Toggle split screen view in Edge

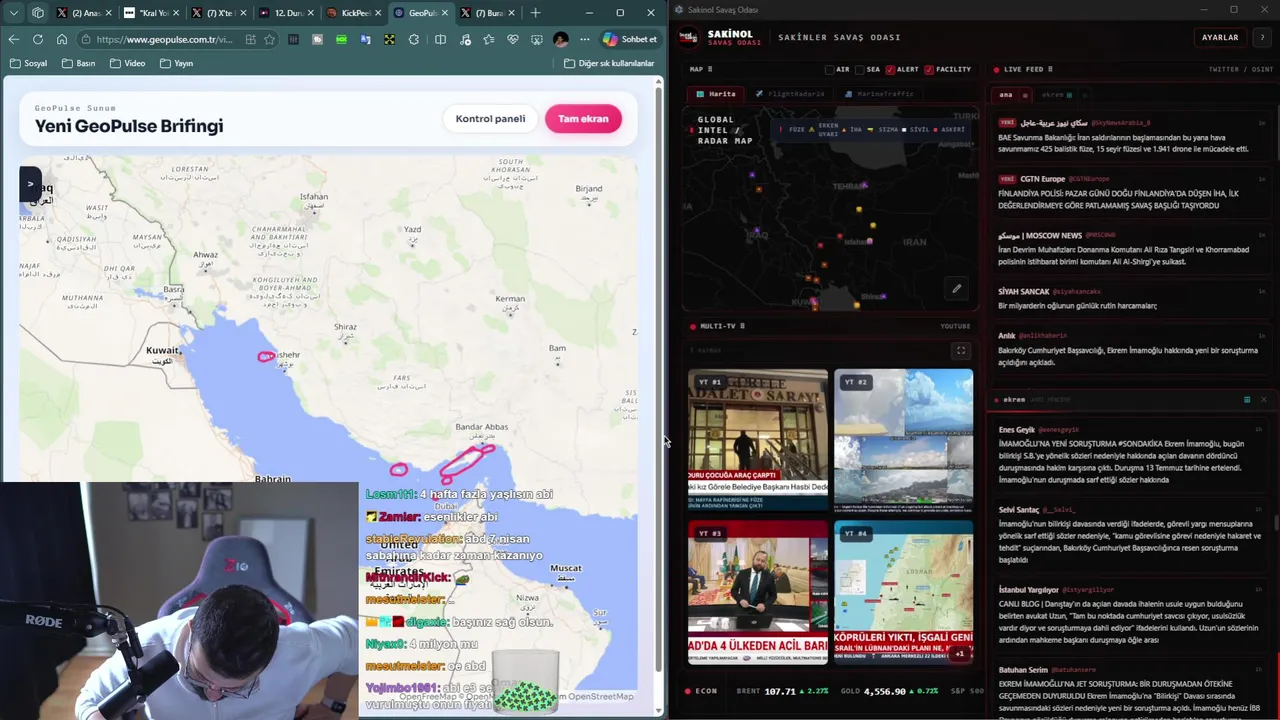tap(440, 39)
